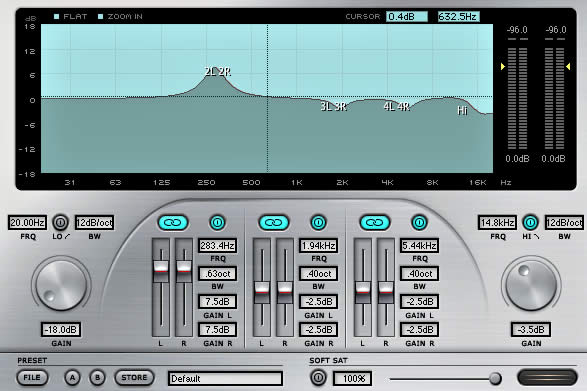Open the LO filter 12dB/oct BW selector
The image size is (587, 391).
coord(94,223)
